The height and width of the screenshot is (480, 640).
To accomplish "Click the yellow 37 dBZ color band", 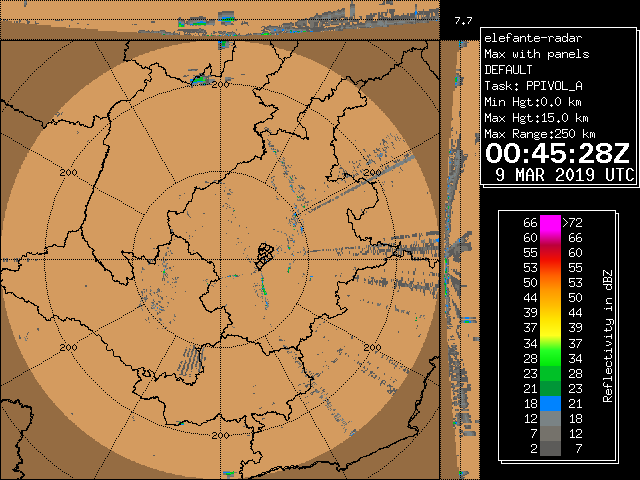I will point(551,327).
